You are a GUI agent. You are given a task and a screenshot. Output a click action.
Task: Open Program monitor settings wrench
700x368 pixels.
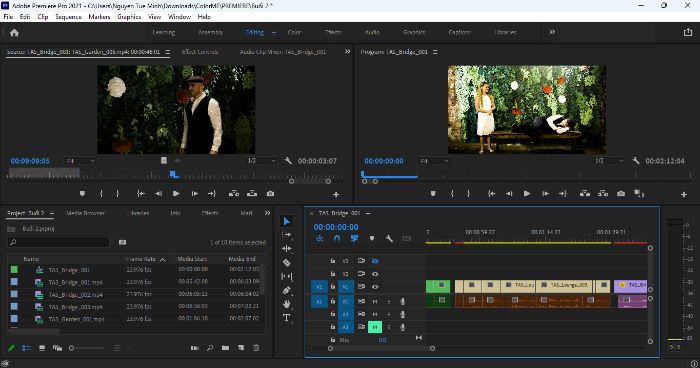coord(636,160)
